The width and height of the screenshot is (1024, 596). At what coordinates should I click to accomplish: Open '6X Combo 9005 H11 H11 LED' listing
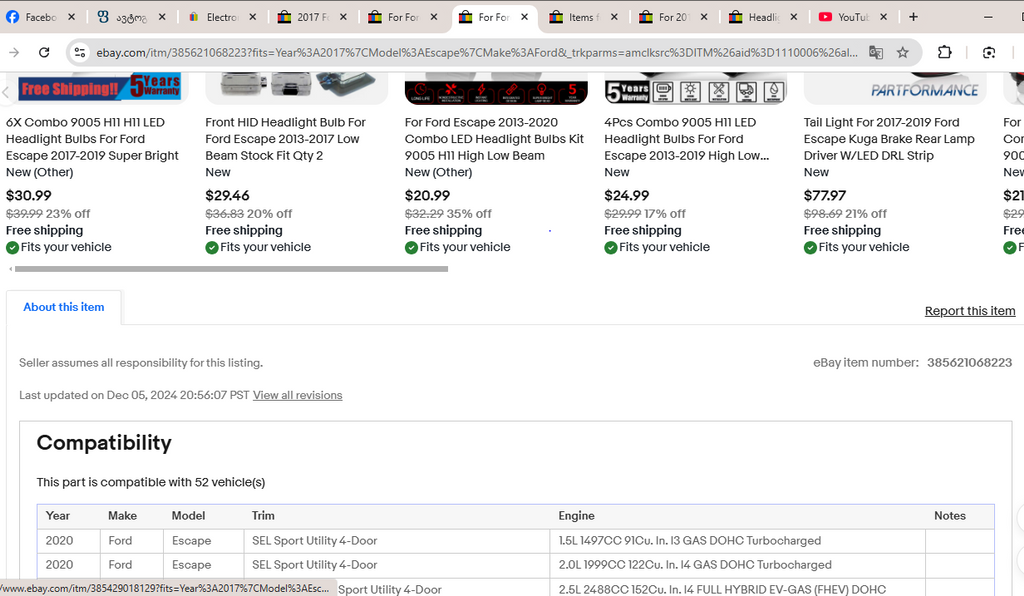point(92,139)
